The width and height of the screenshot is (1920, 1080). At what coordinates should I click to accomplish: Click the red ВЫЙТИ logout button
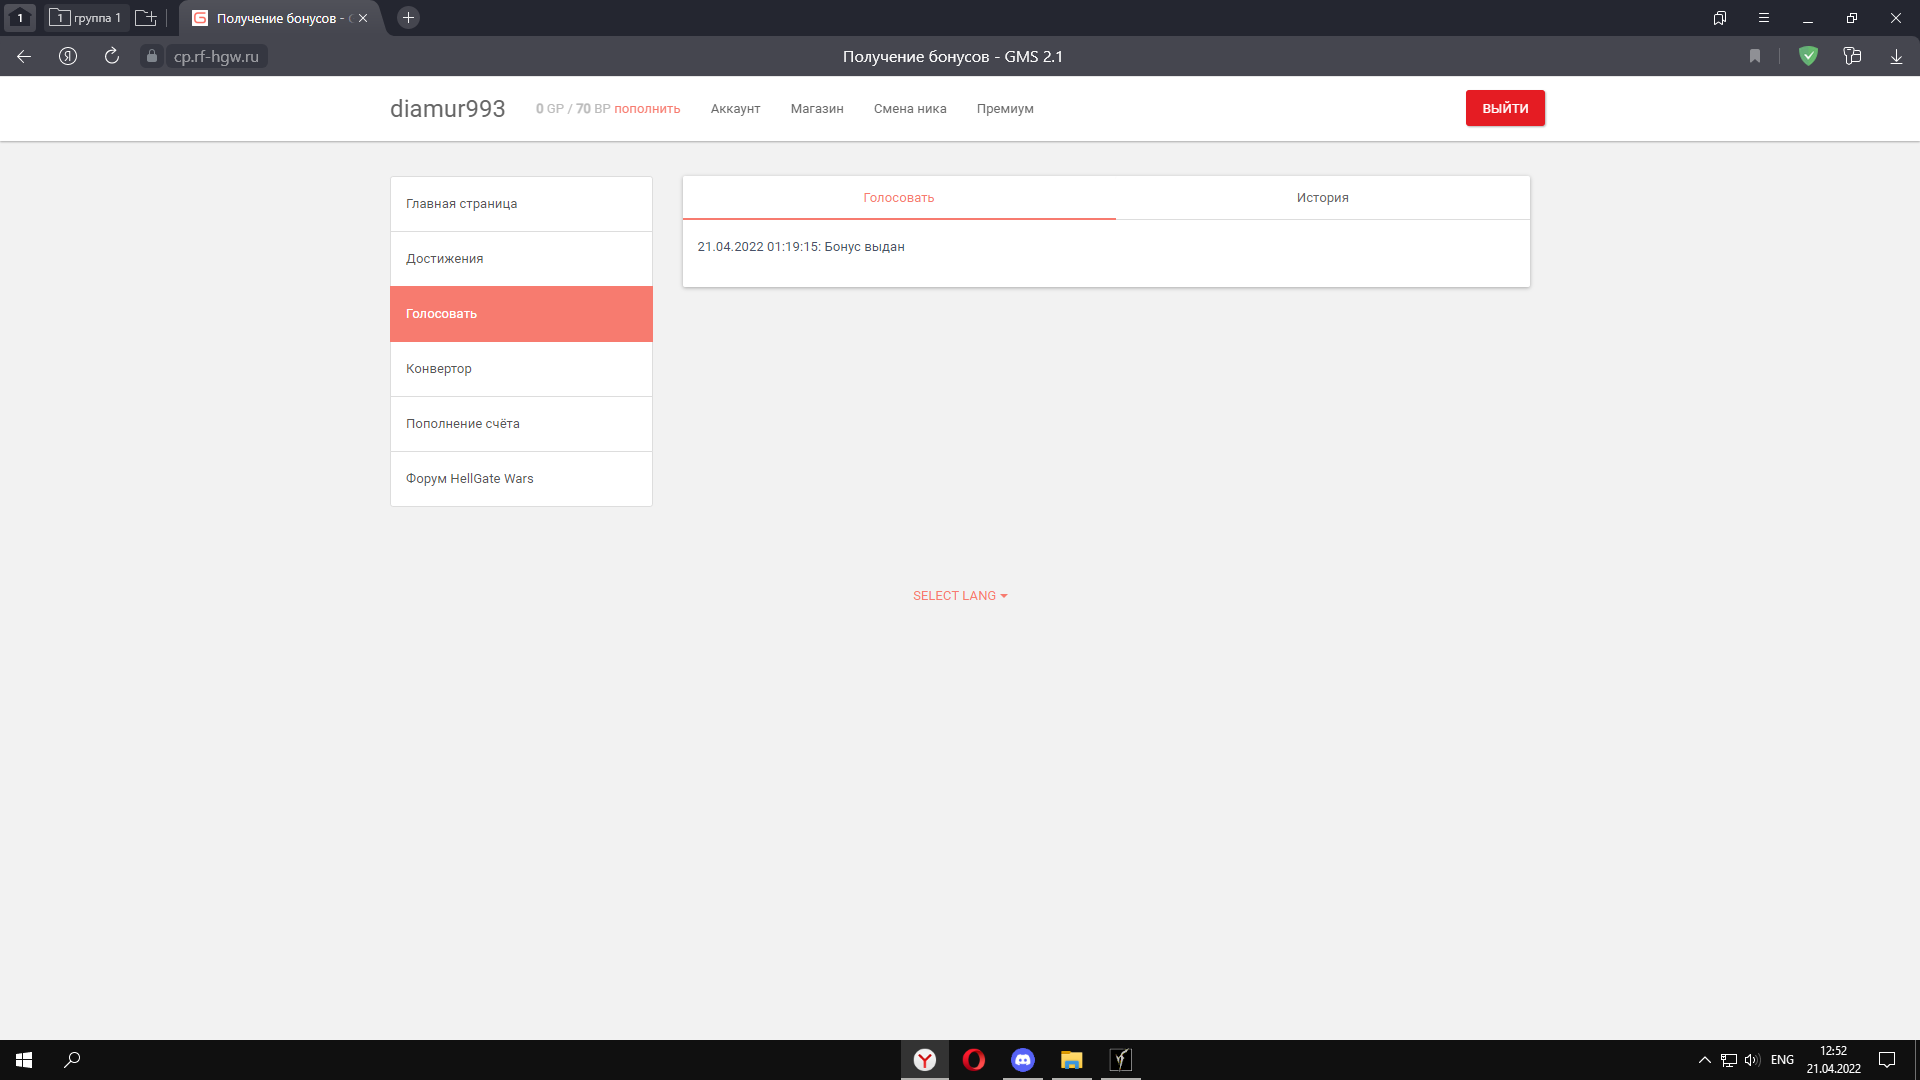[1505, 108]
